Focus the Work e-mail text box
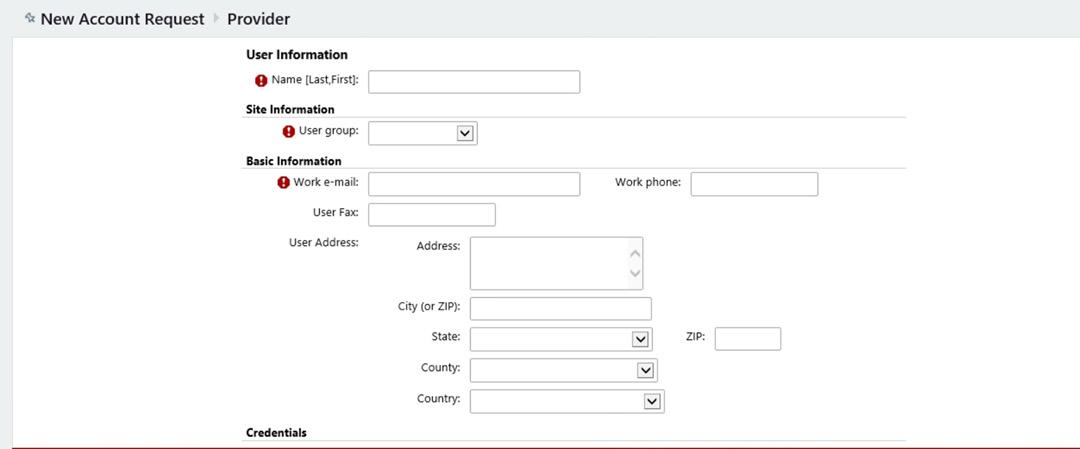1080x449 pixels. point(474,184)
